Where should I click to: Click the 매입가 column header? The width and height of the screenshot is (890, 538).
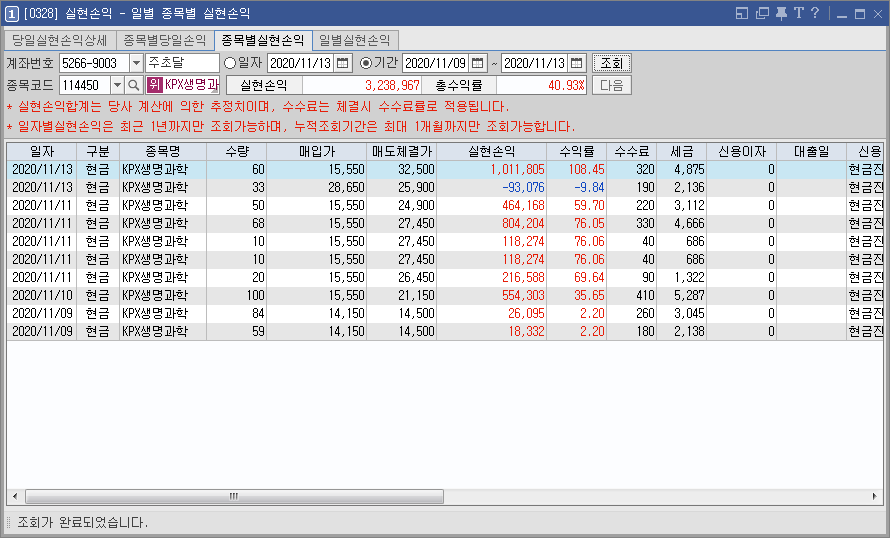(317, 152)
